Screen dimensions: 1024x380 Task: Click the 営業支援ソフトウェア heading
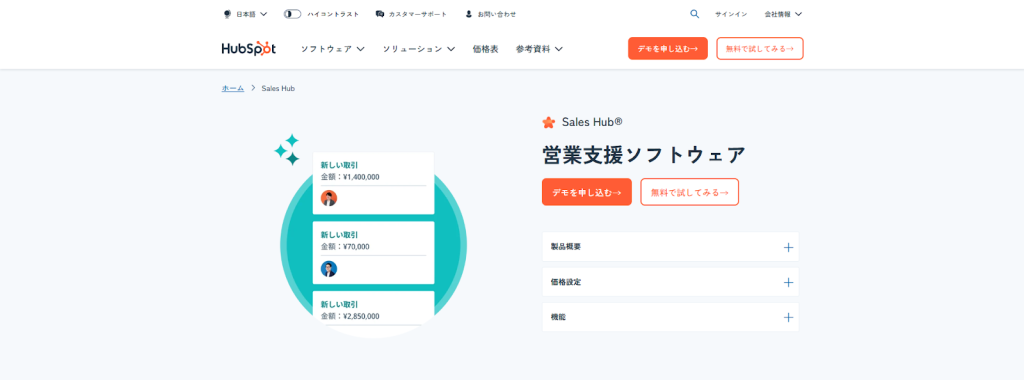644,155
